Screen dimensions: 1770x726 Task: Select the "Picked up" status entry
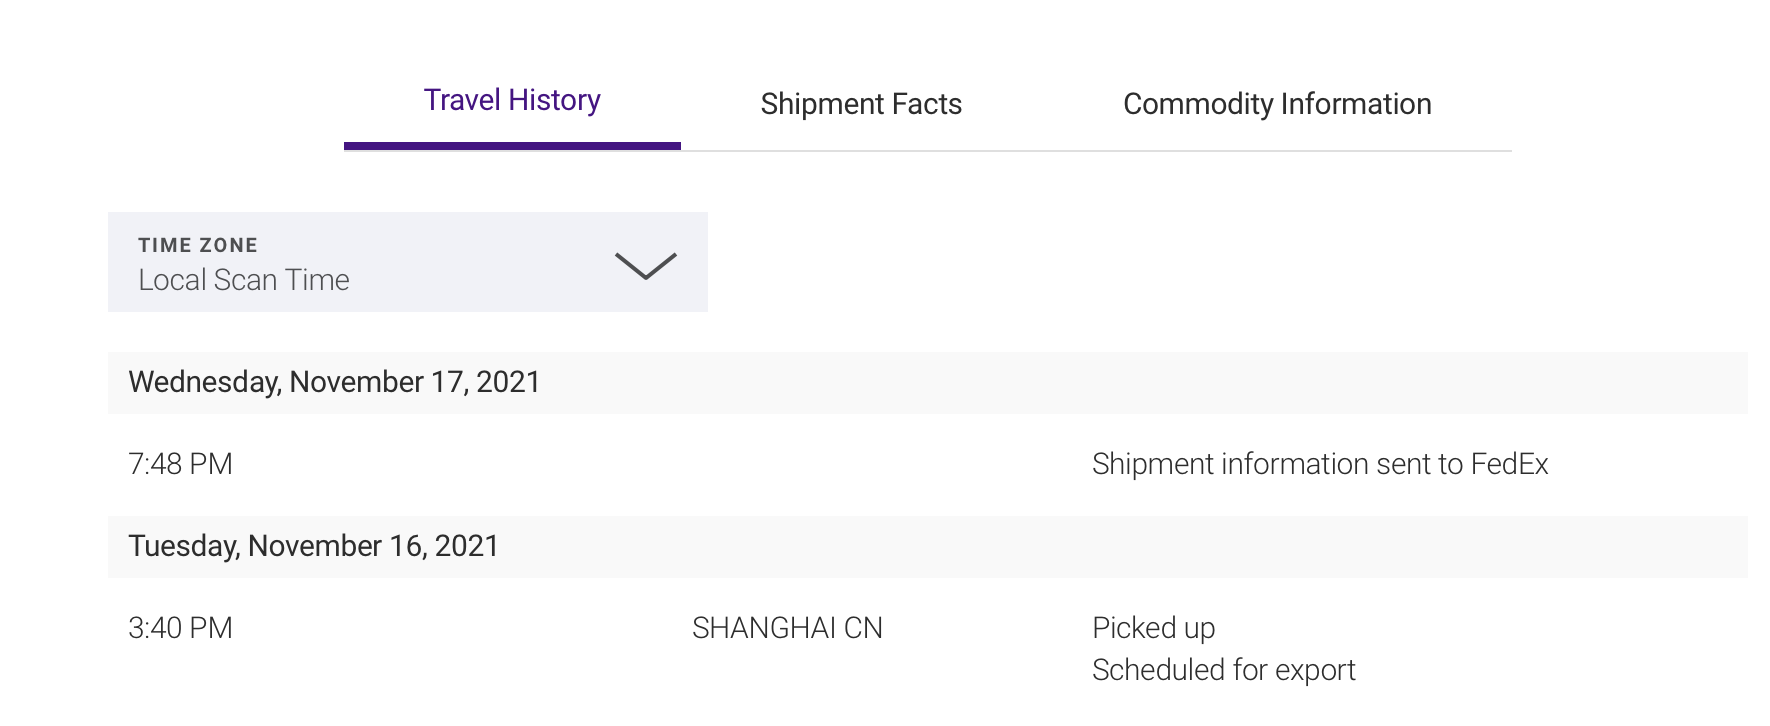(x=1153, y=628)
